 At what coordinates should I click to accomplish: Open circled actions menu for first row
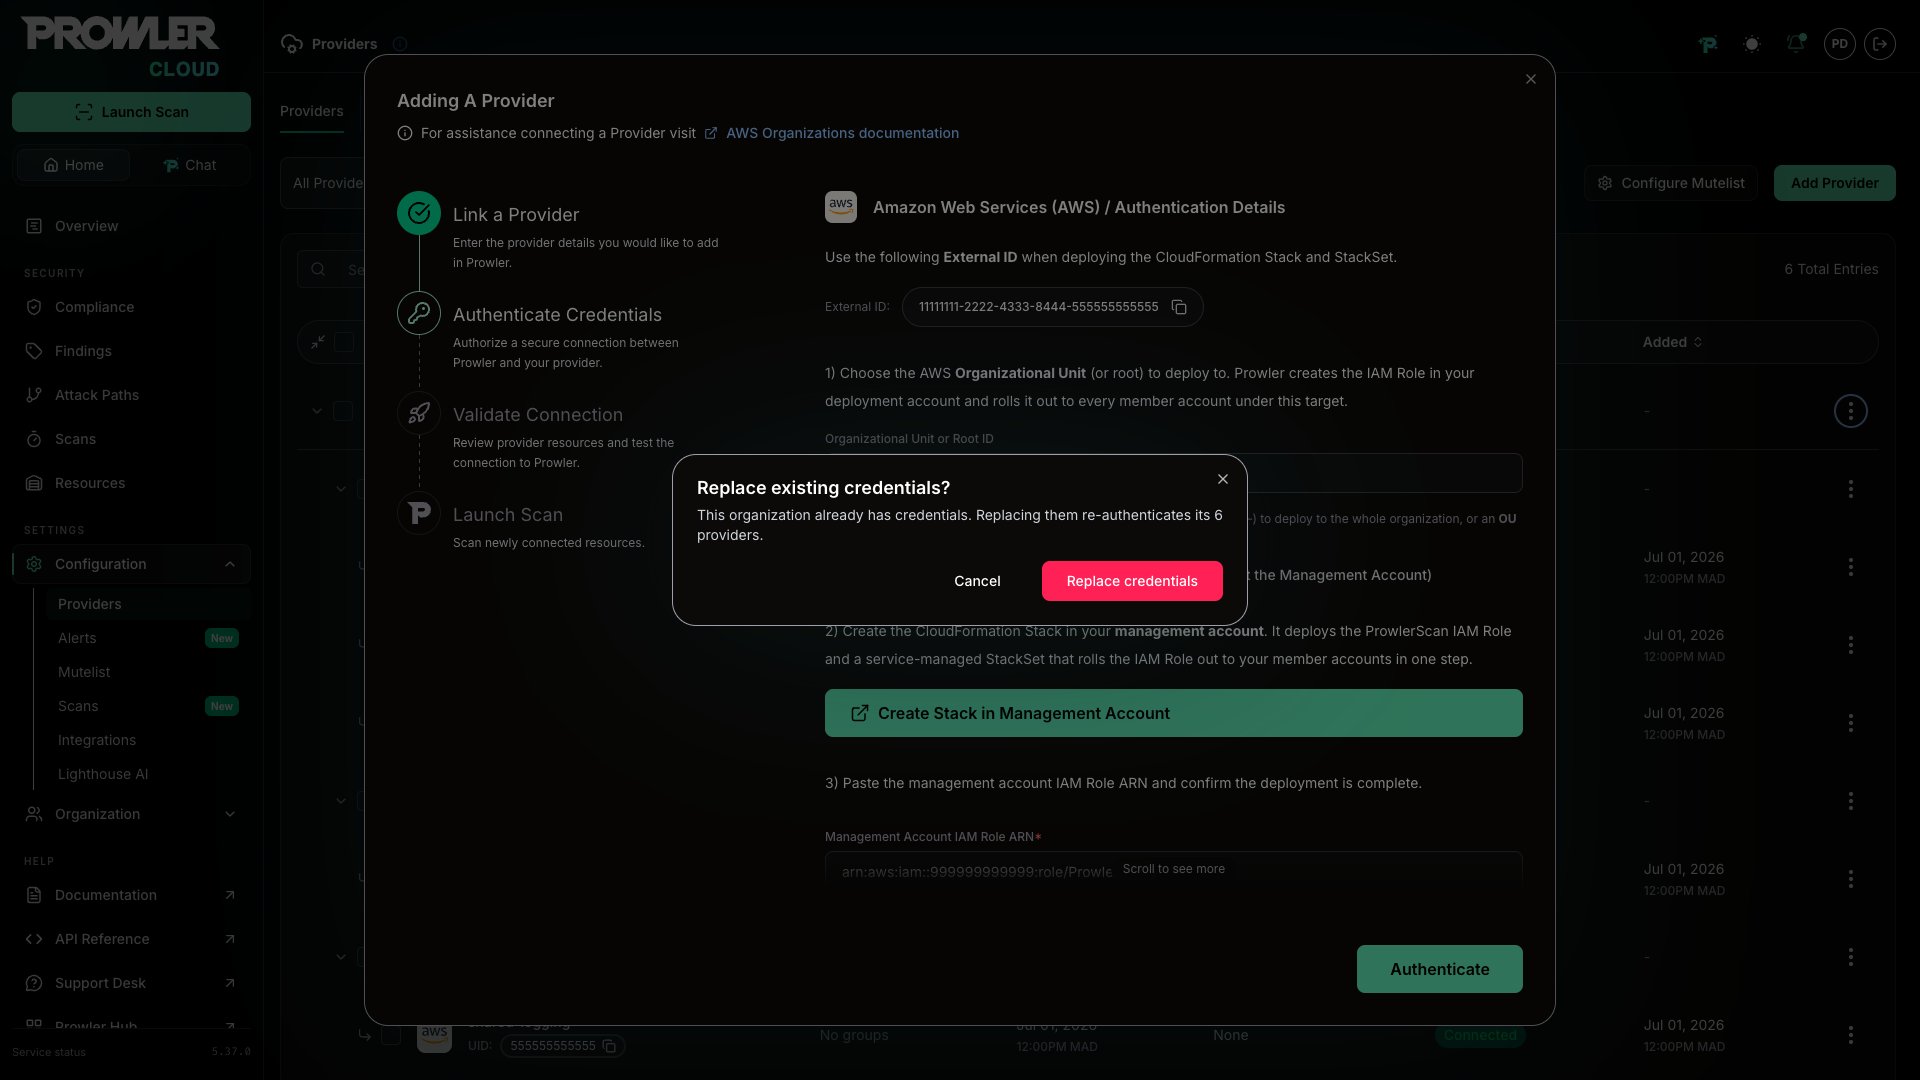point(1851,411)
